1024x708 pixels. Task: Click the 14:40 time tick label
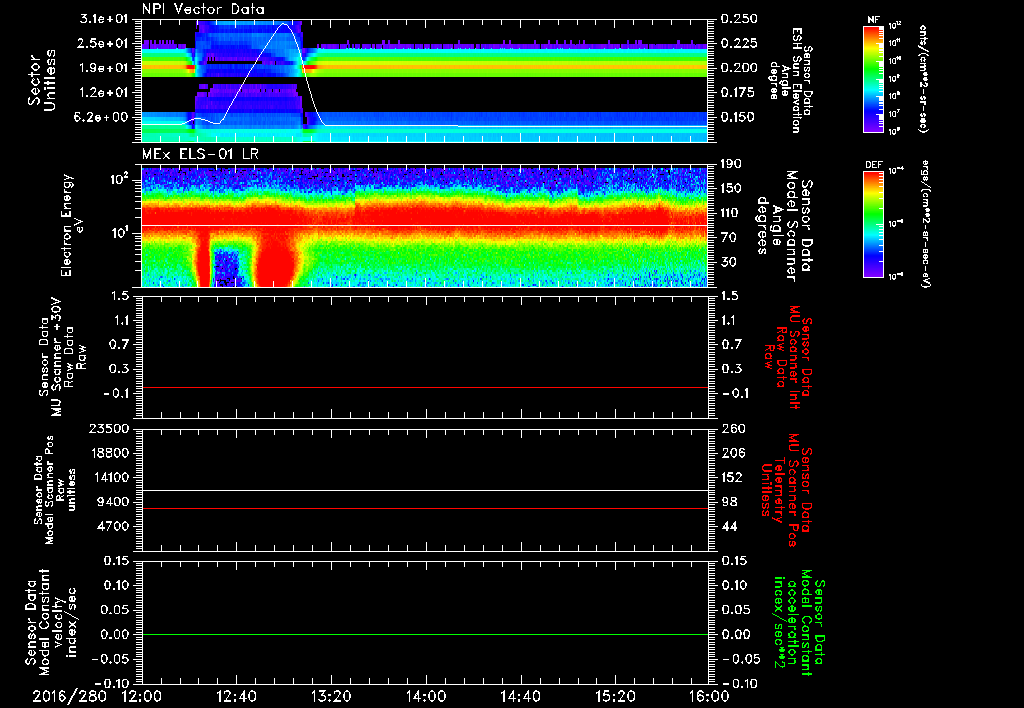(x=520, y=696)
